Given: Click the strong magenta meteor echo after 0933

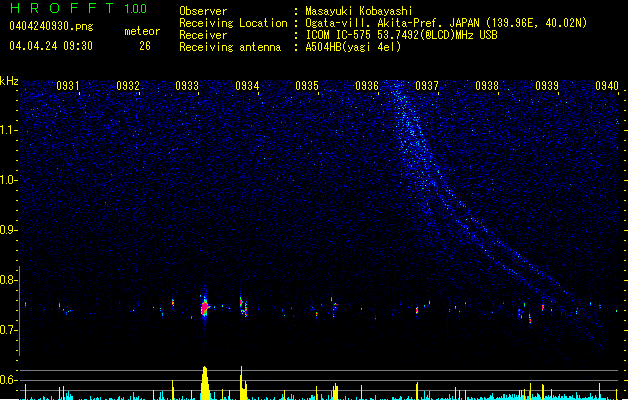Looking at the screenshot, I should (205, 308).
